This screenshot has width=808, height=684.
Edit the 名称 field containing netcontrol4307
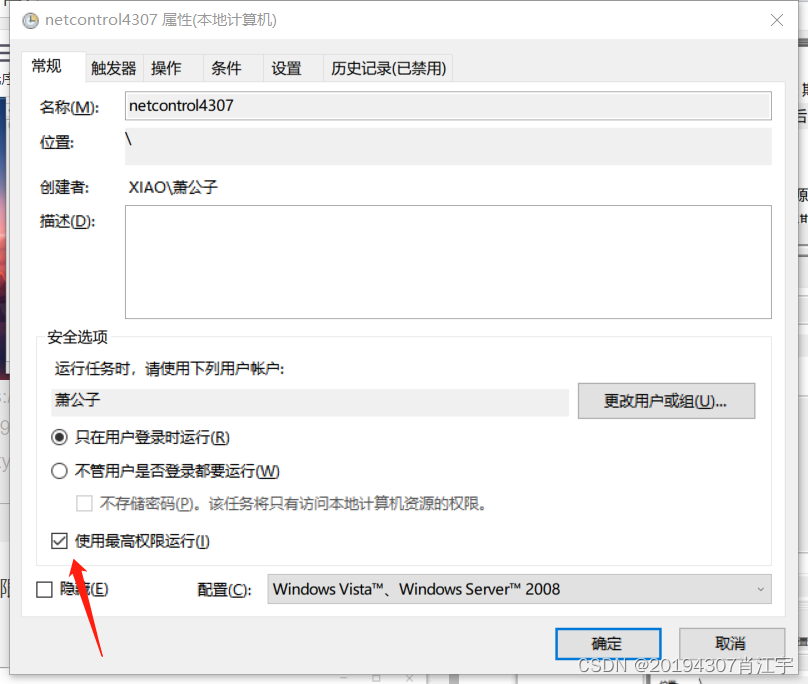(x=447, y=106)
